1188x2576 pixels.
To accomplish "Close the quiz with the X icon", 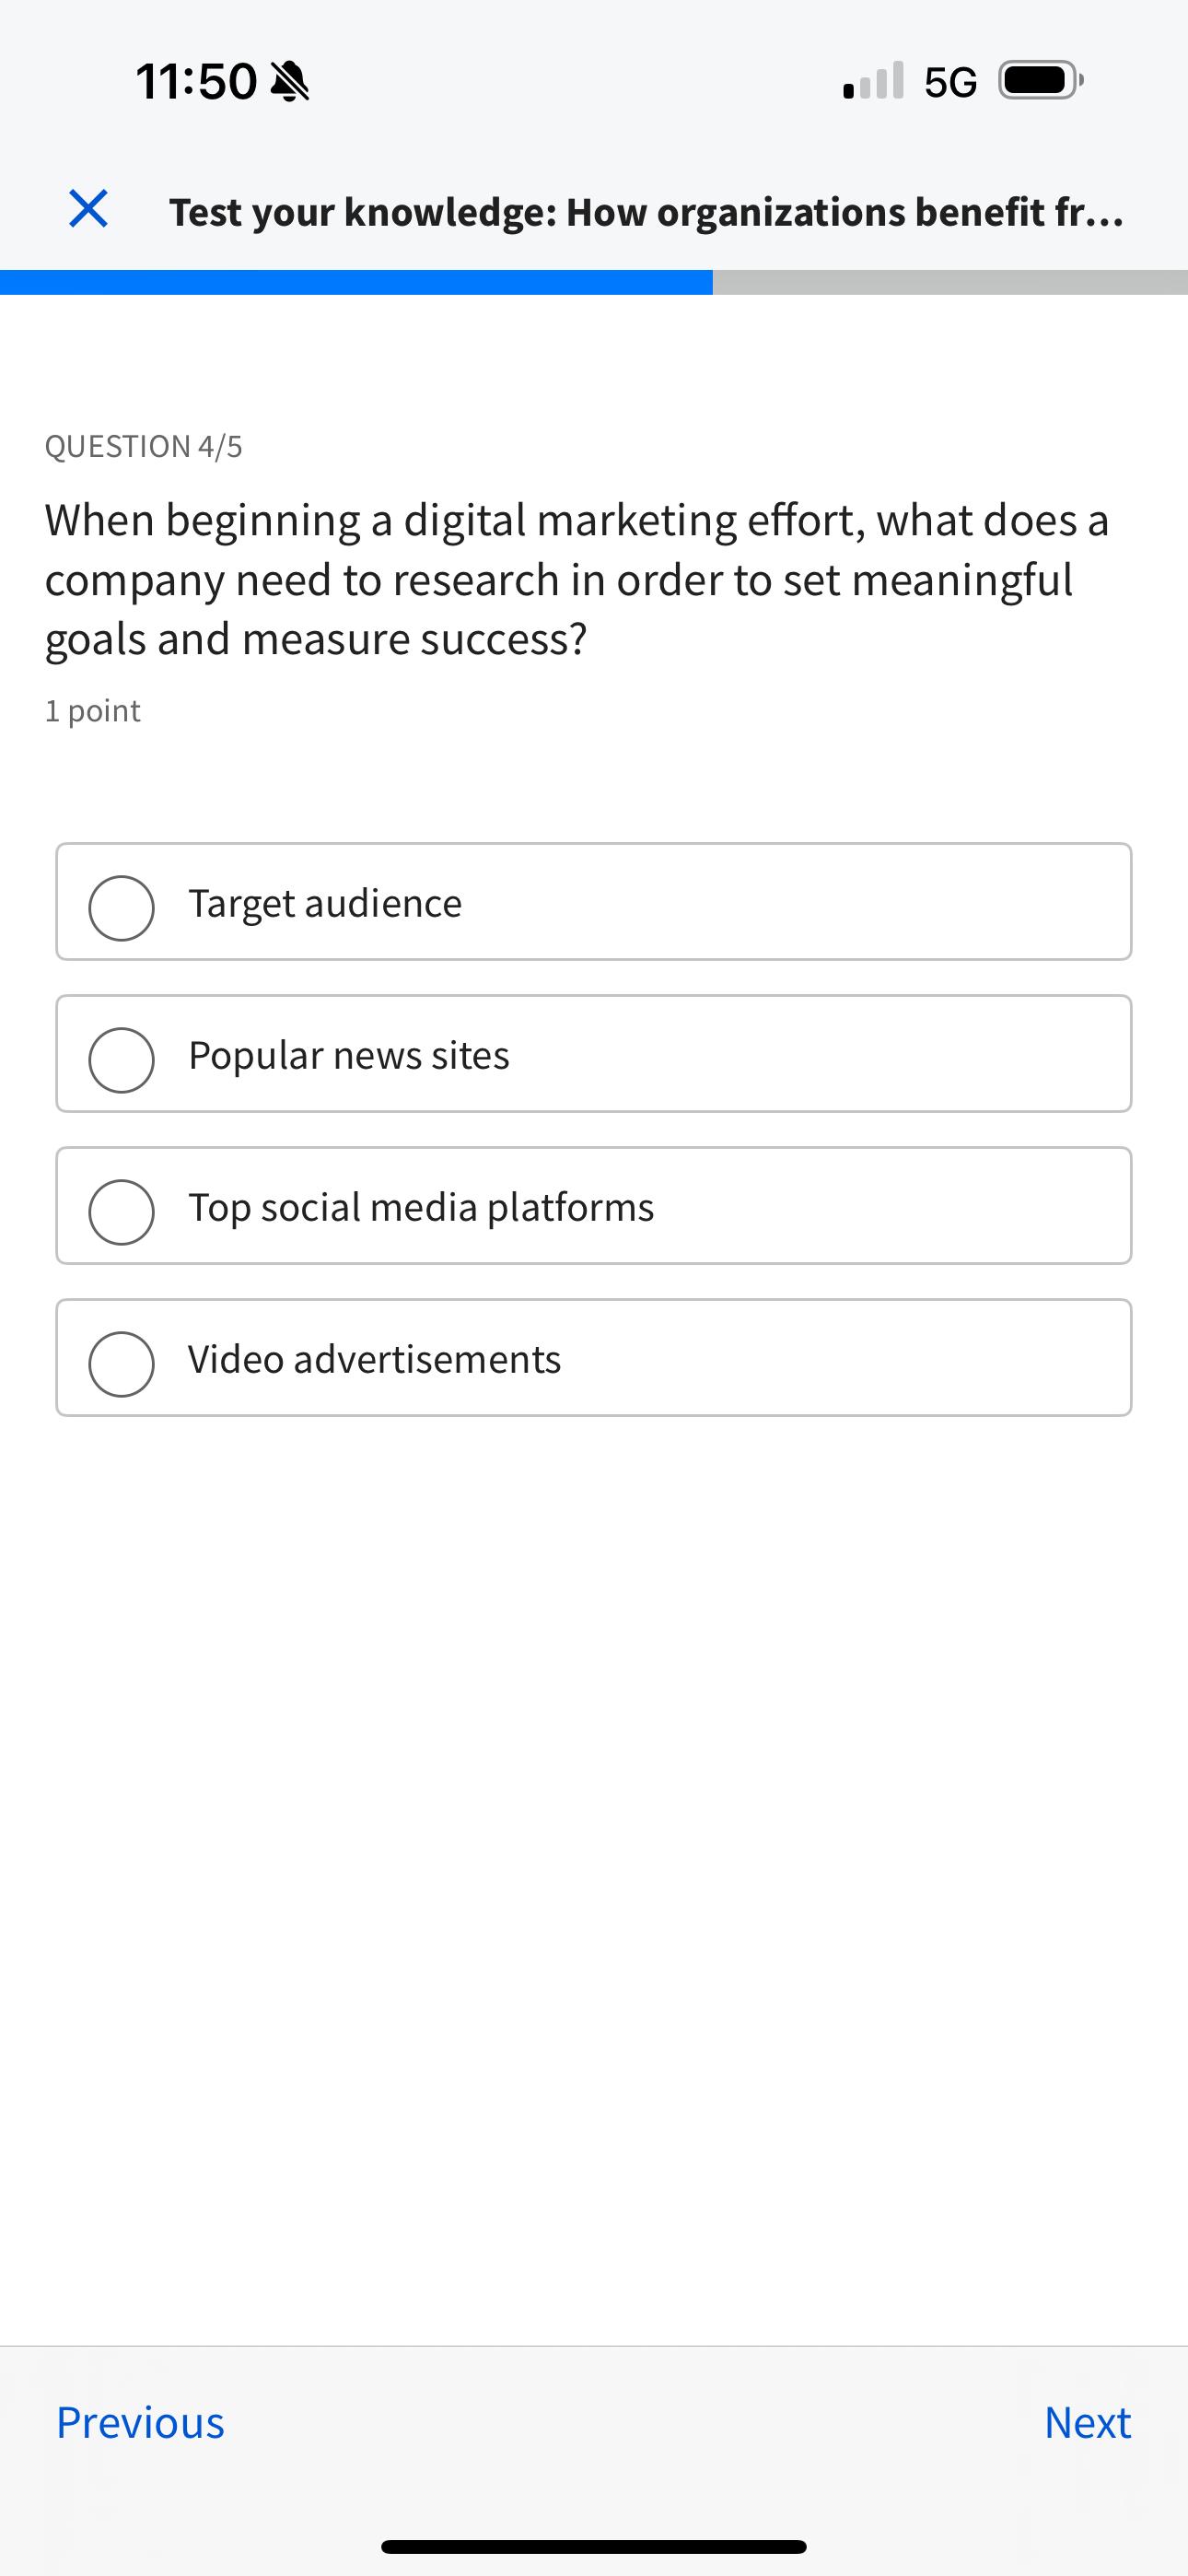I will (87, 209).
